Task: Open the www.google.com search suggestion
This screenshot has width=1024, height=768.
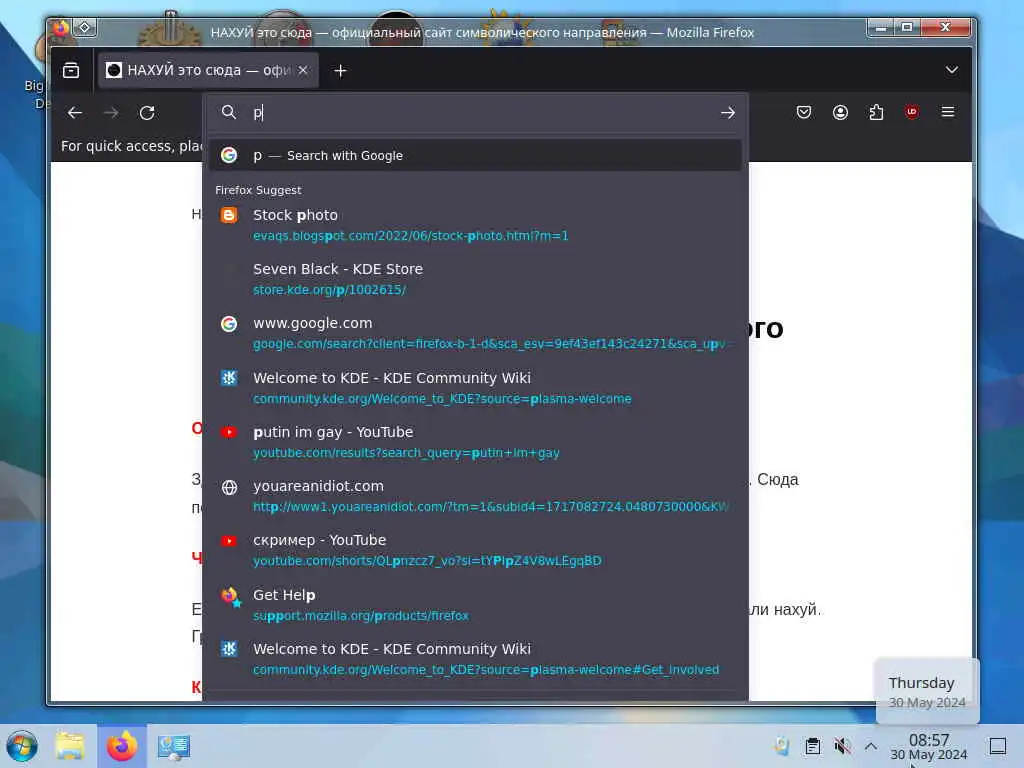Action: pyautogui.click(x=475, y=333)
